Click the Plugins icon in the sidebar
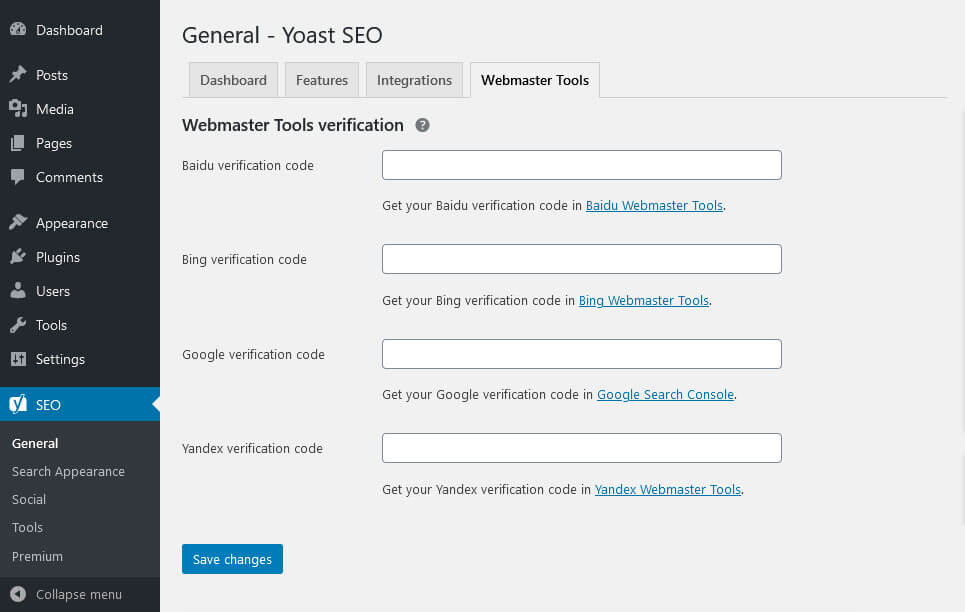965x612 pixels. (x=18, y=257)
